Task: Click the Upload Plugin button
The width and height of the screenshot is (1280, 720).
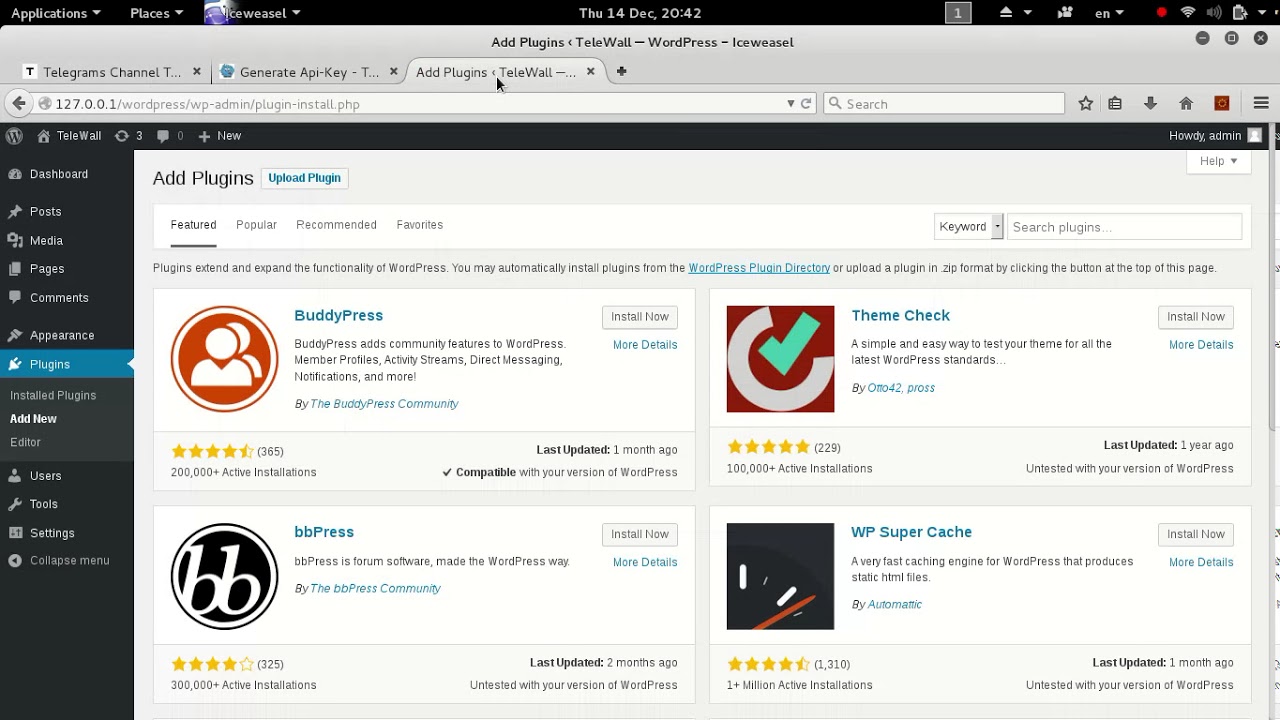Action: (x=304, y=178)
